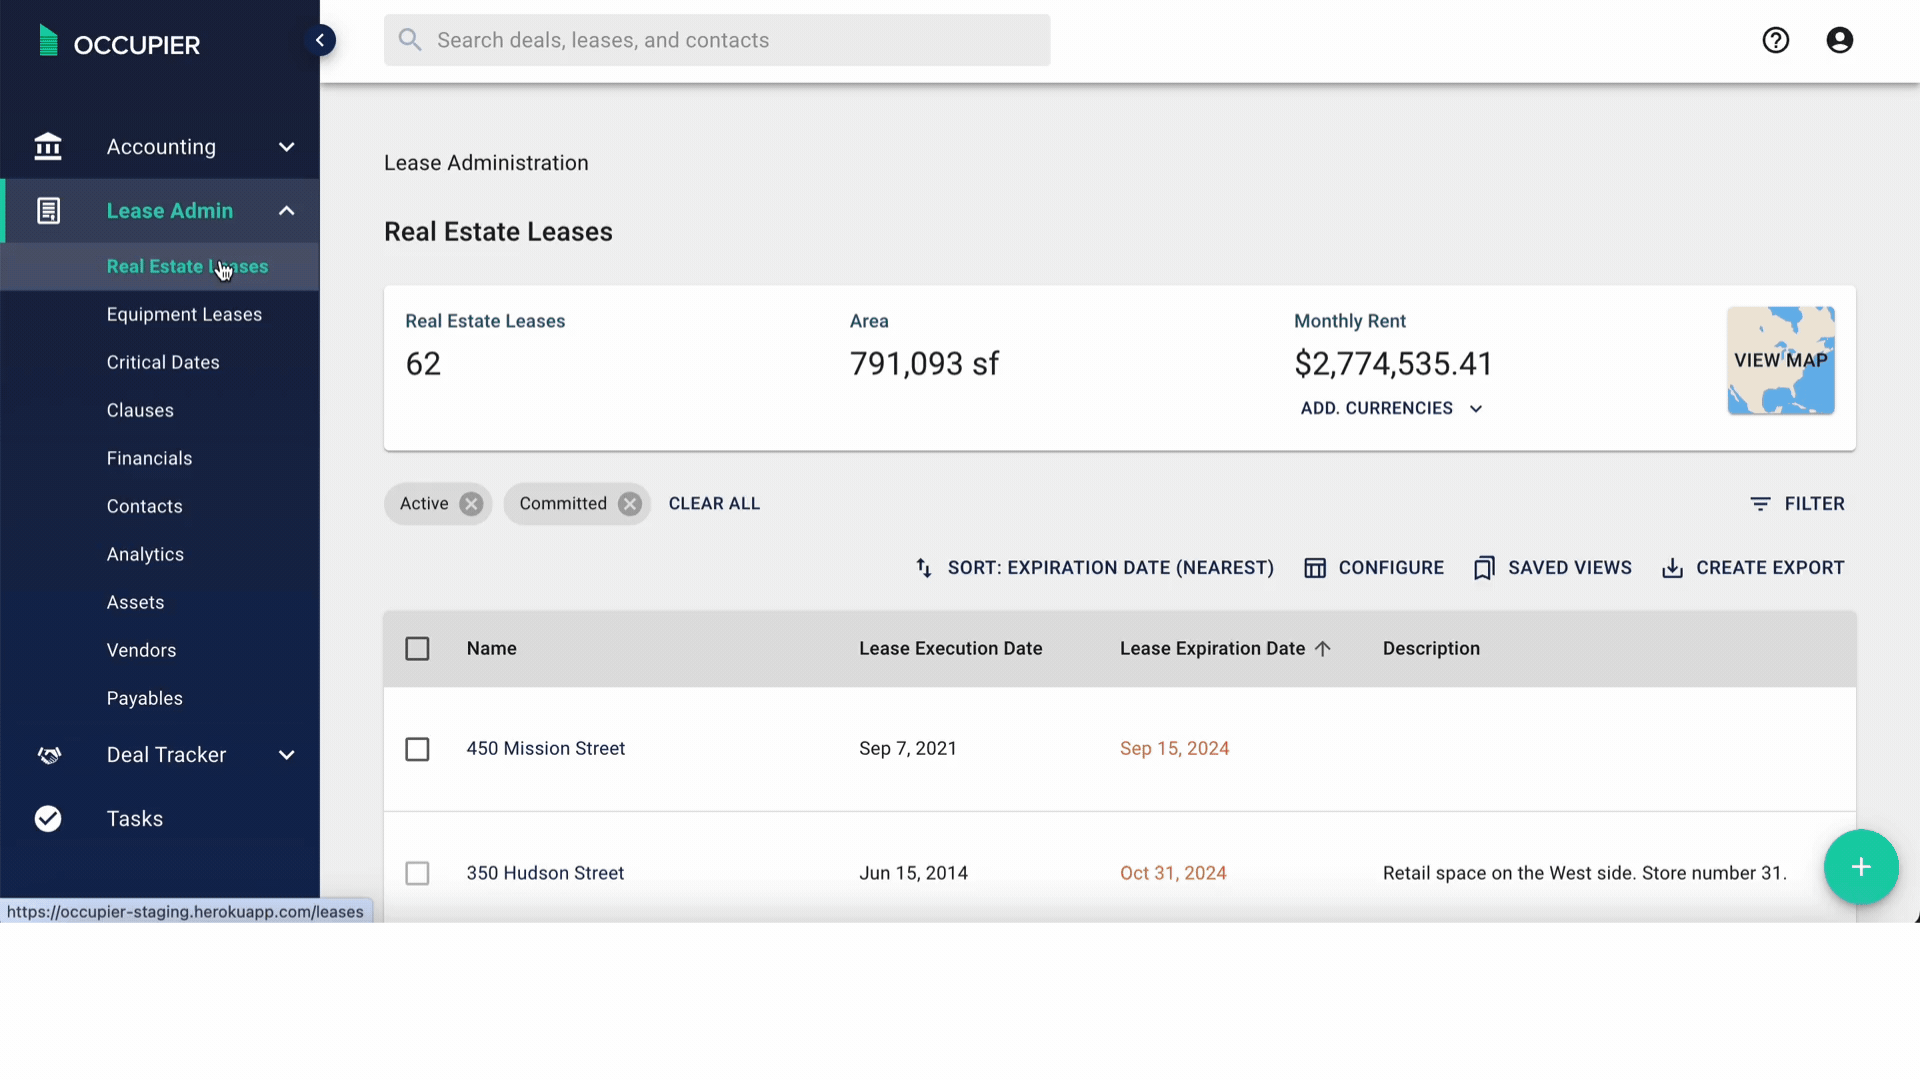This screenshot has width=1920, height=1080.
Task: Open the search bar icon
Action: coord(410,40)
